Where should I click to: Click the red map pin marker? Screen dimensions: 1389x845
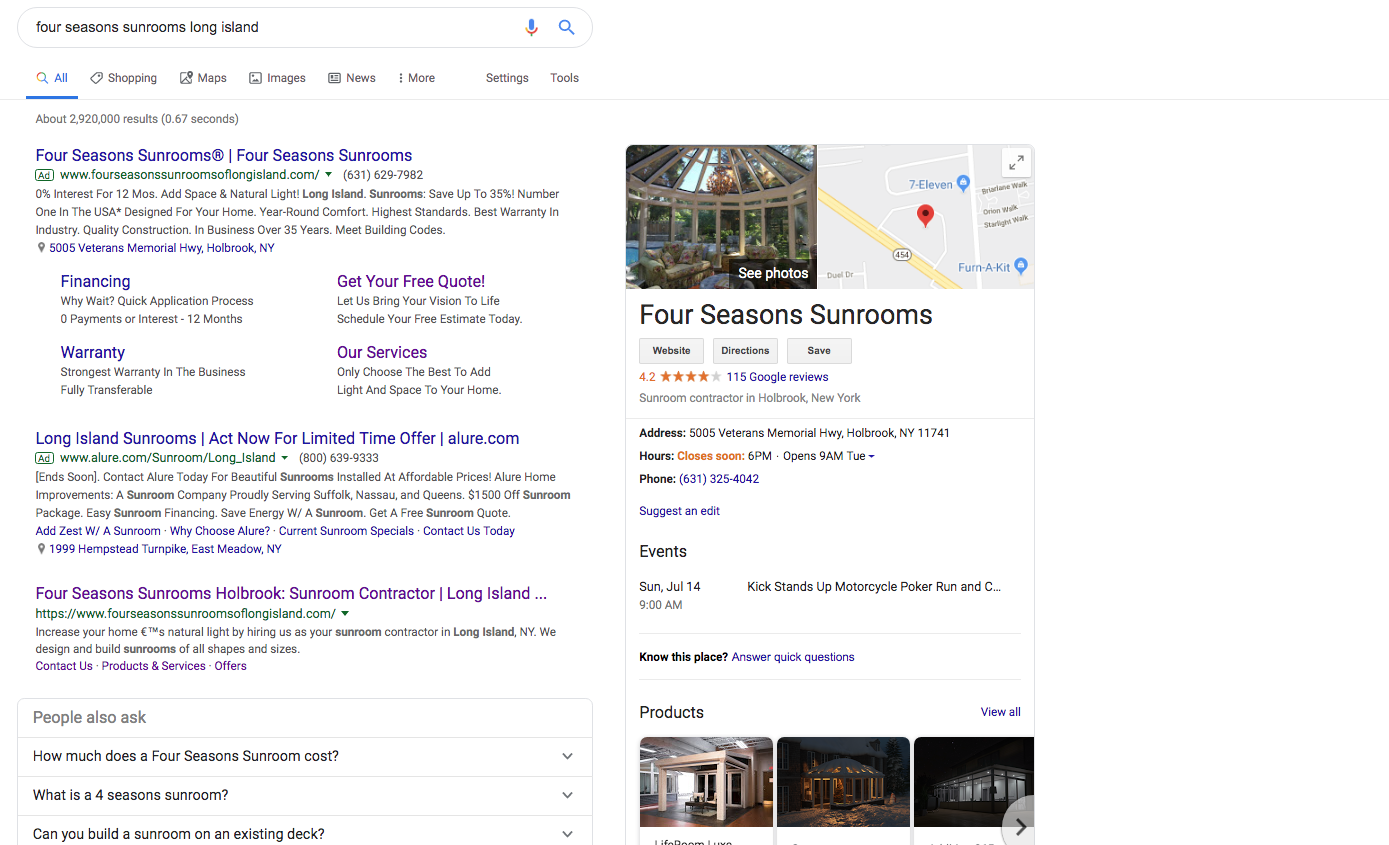click(925, 215)
